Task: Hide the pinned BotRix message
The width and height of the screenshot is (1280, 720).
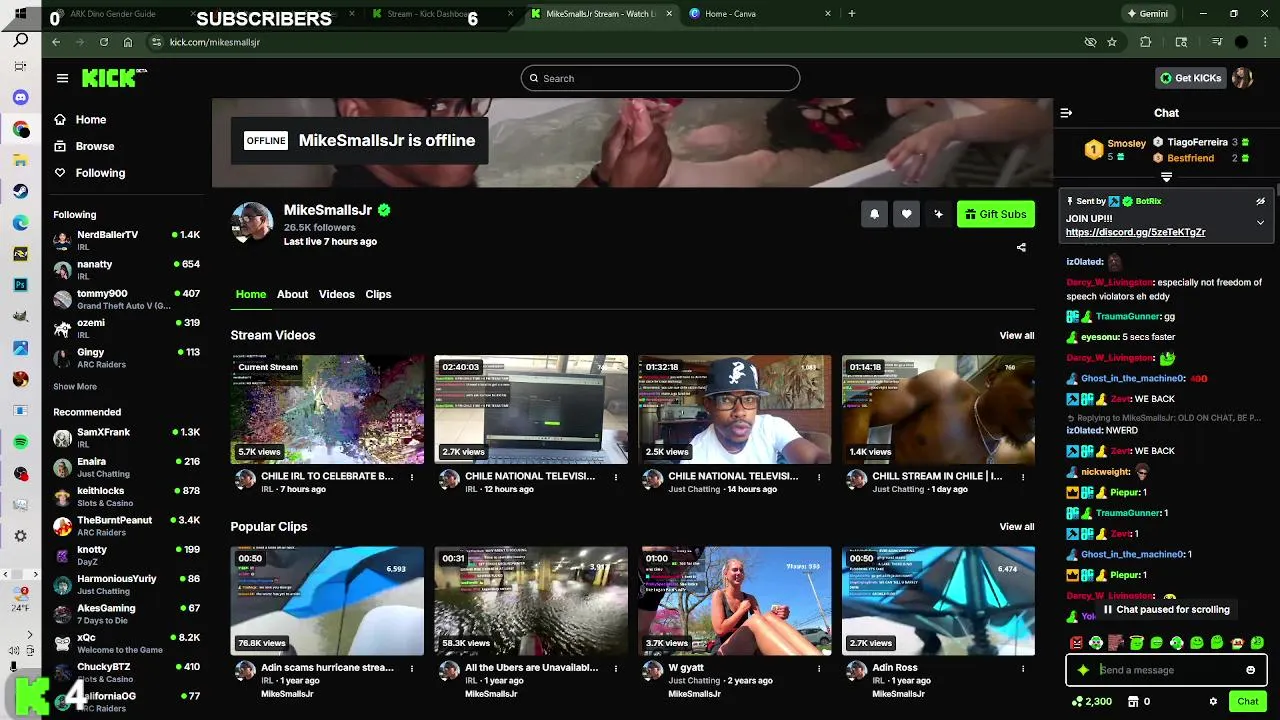Action: pyautogui.click(x=1260, y=201)
